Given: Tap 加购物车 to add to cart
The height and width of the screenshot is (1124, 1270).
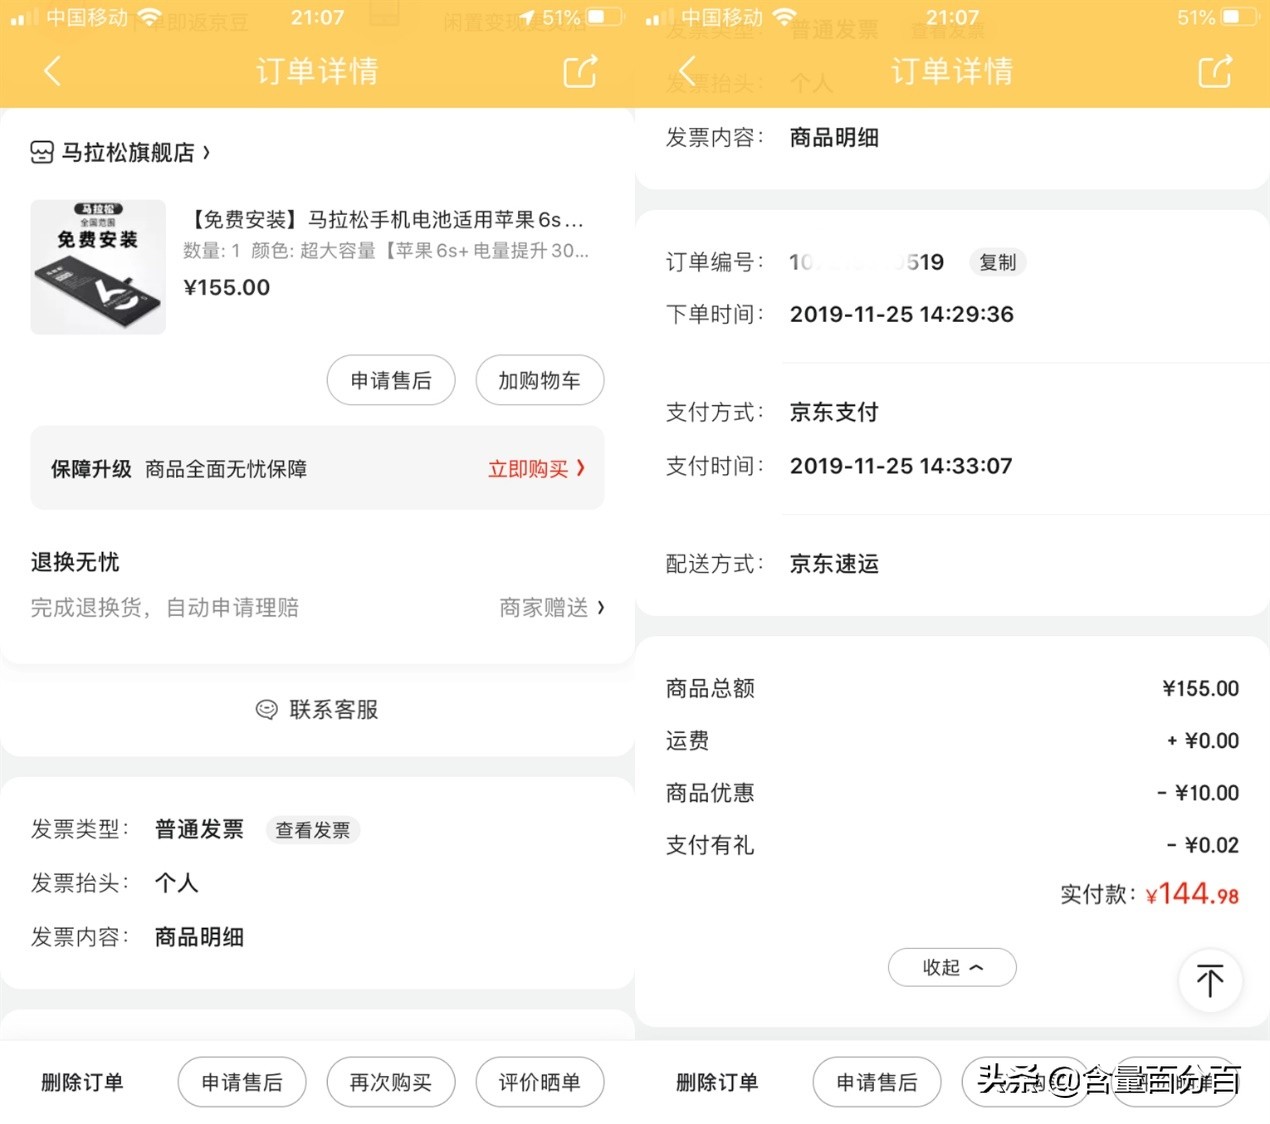Looking at the screenshot, I should click(x=540, y=380).
